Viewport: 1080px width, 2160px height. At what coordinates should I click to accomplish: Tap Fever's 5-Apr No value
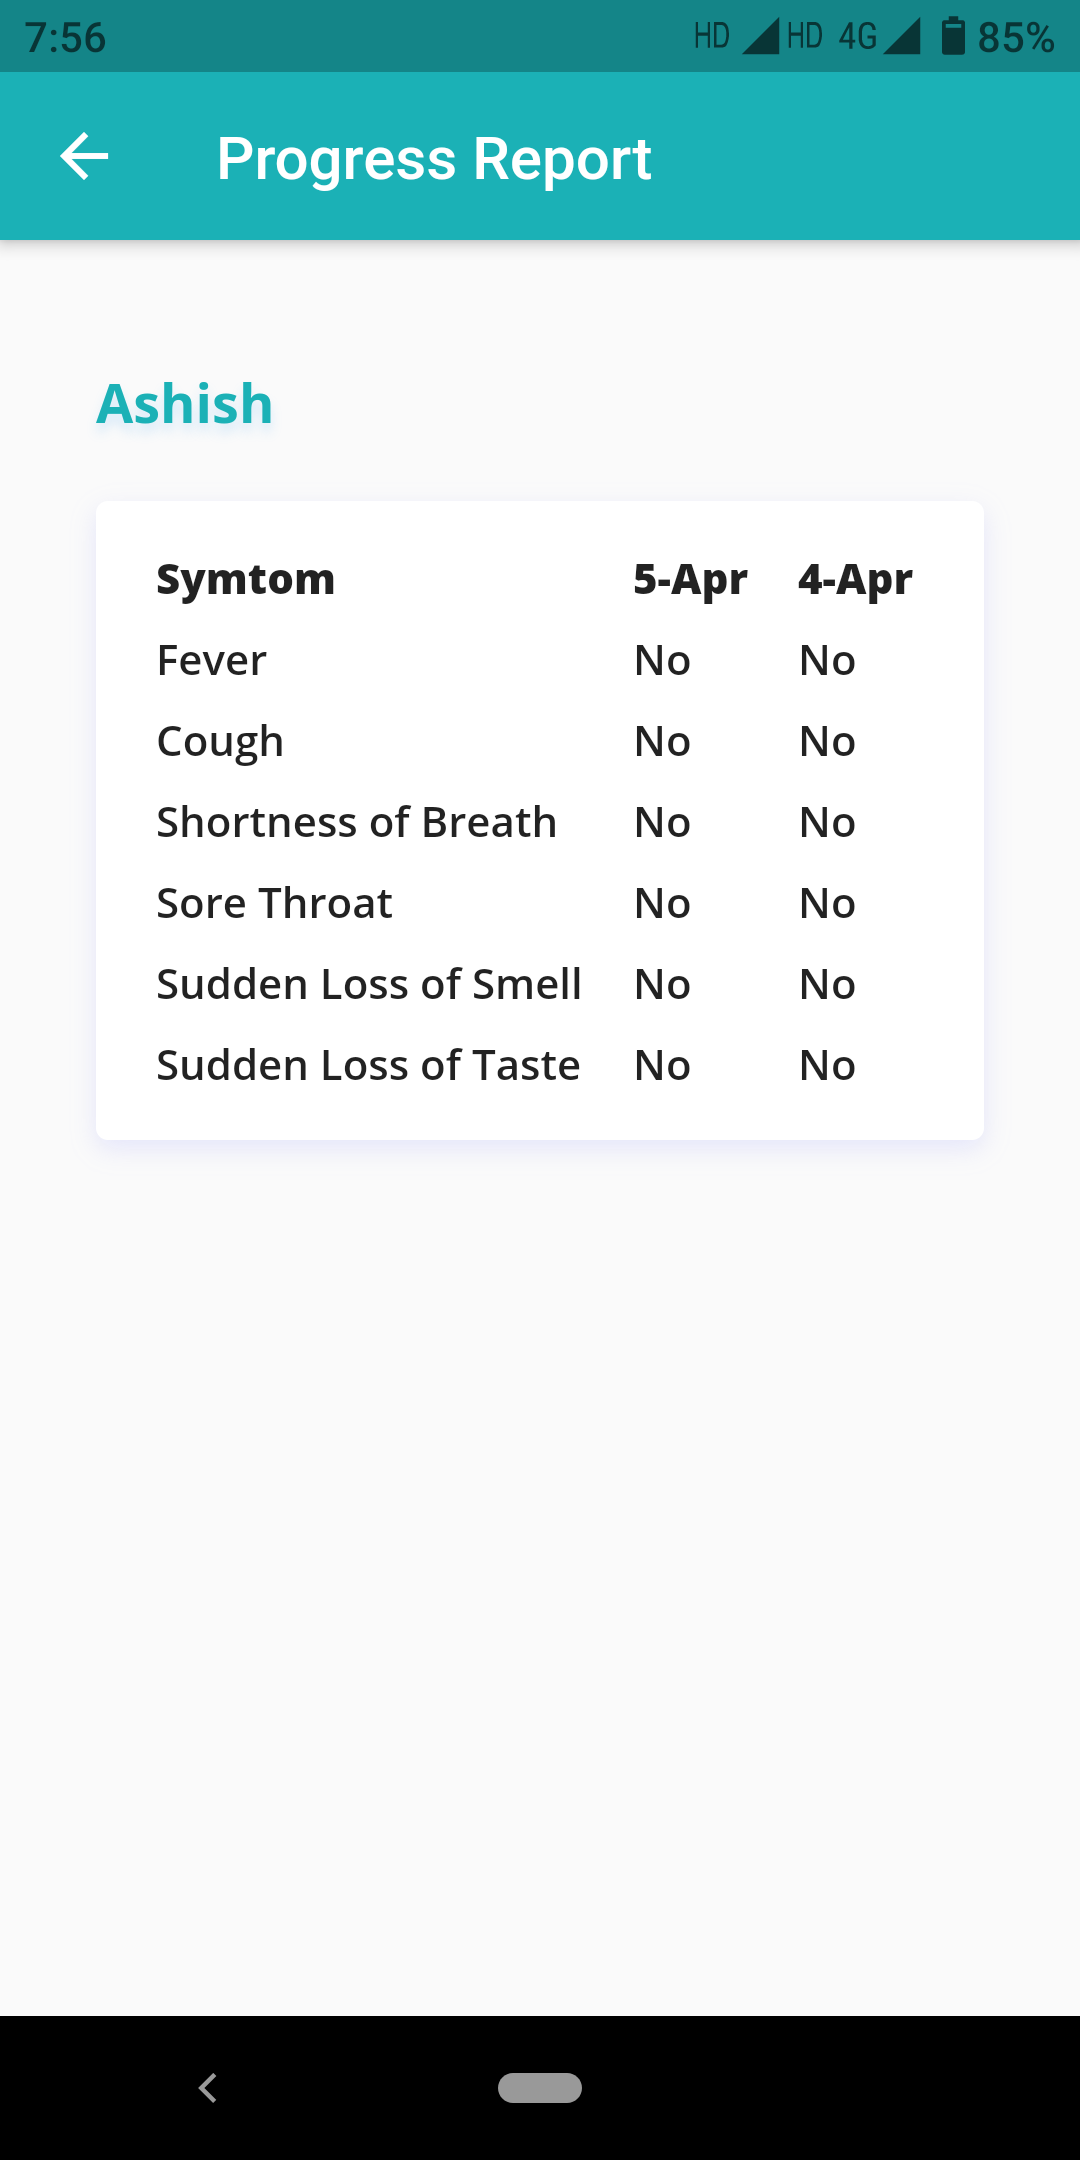click(662, 661)
